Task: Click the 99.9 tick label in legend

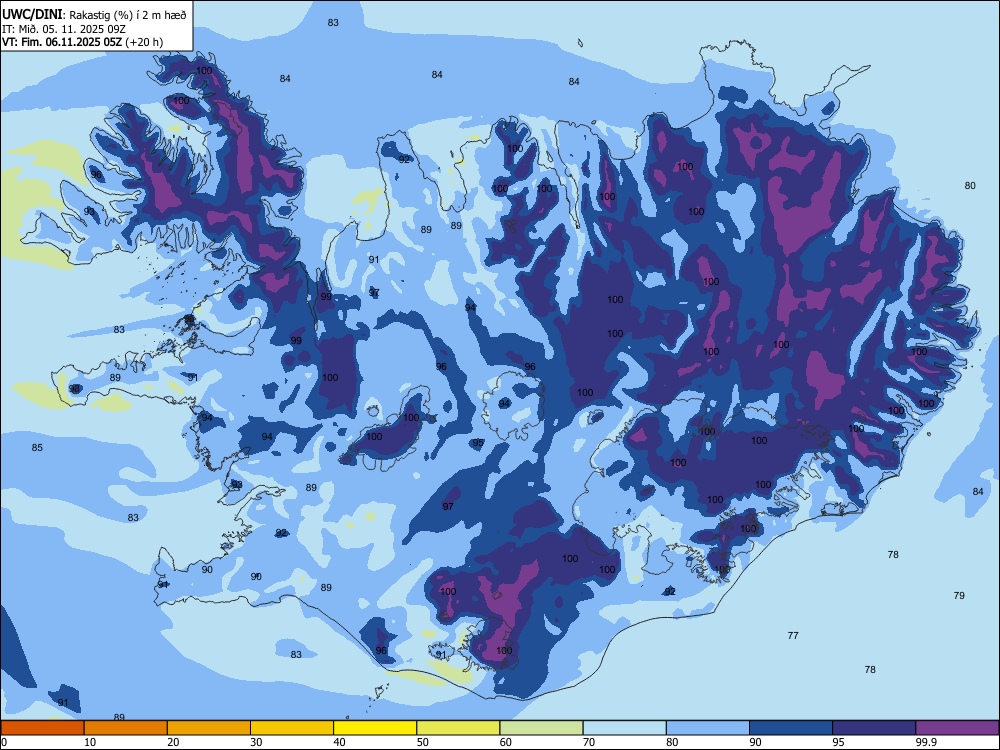Action: tap(925, 742)
